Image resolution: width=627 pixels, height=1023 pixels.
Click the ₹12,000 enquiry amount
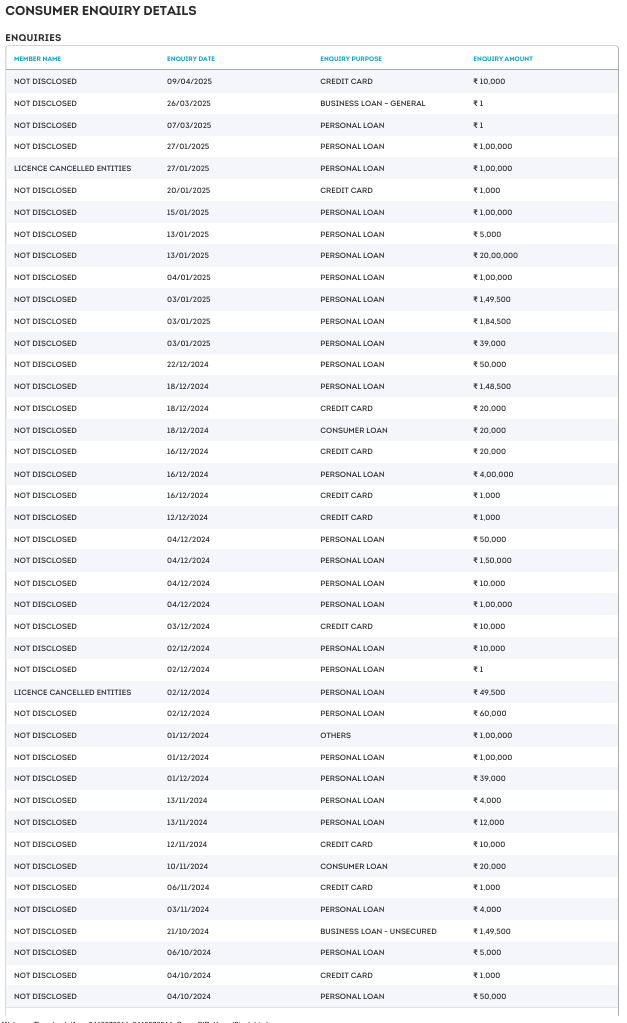[489, 822]
